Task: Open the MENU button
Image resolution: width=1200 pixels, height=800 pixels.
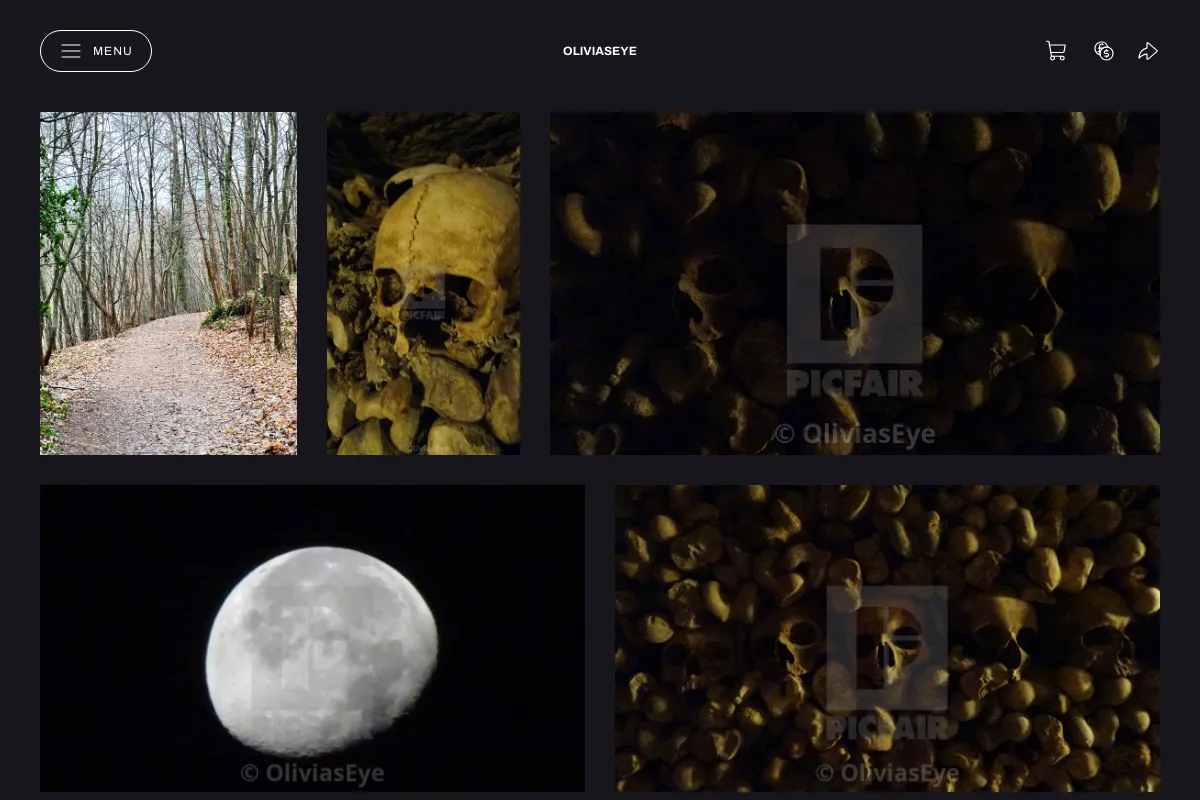Action: (x=96, y=51)
